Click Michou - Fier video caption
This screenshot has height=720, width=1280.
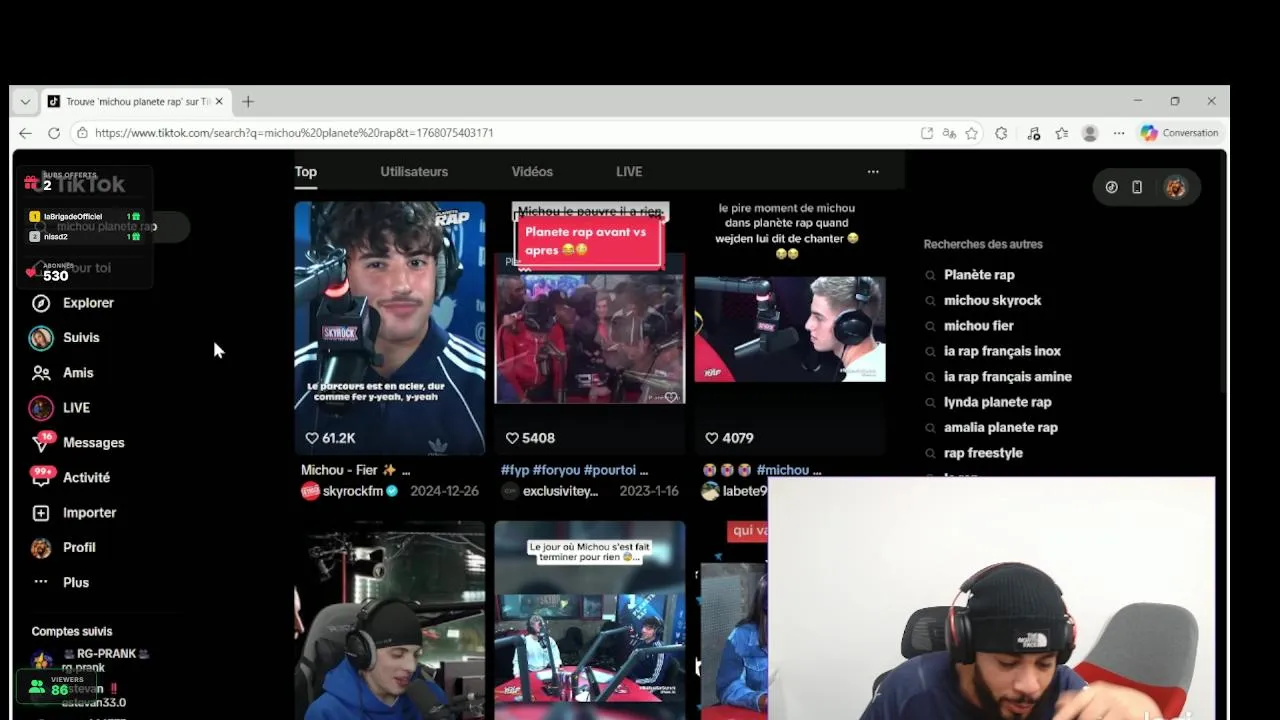coord(355,470)
